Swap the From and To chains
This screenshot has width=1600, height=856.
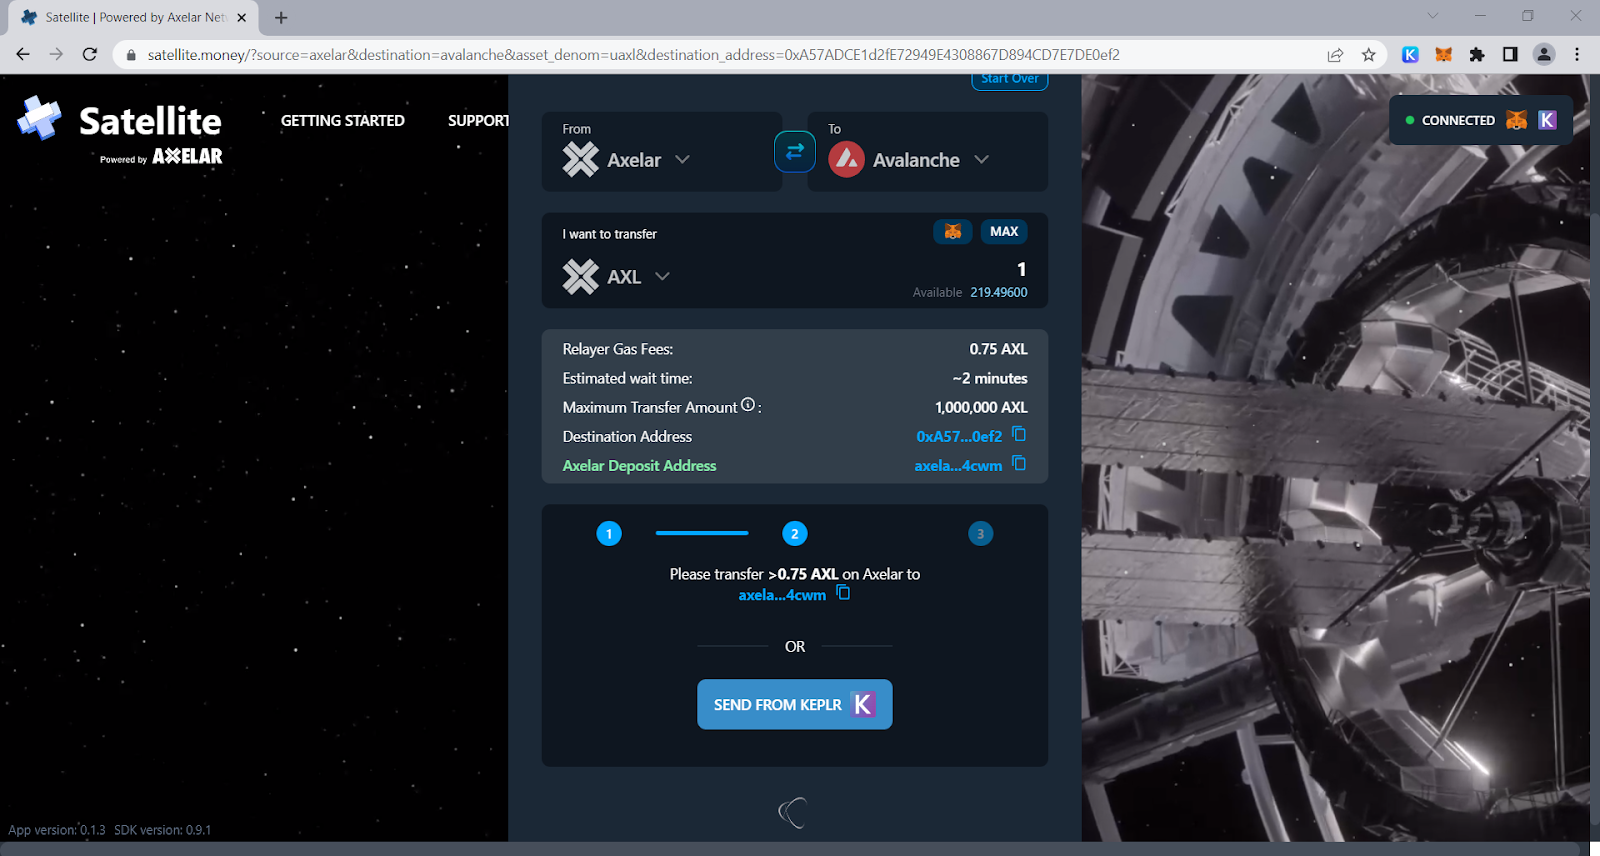coord(795,152)
